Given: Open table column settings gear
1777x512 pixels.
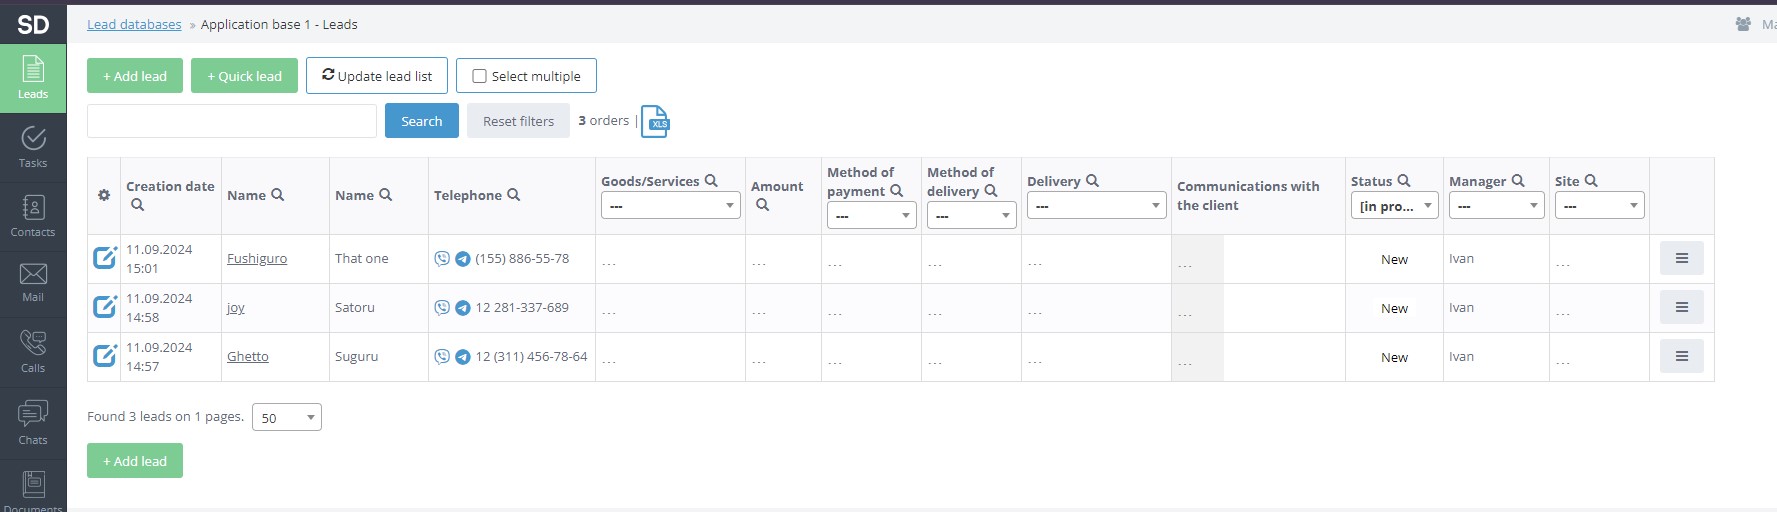Looking at the screenshot, I should click(x=104, y=195).
